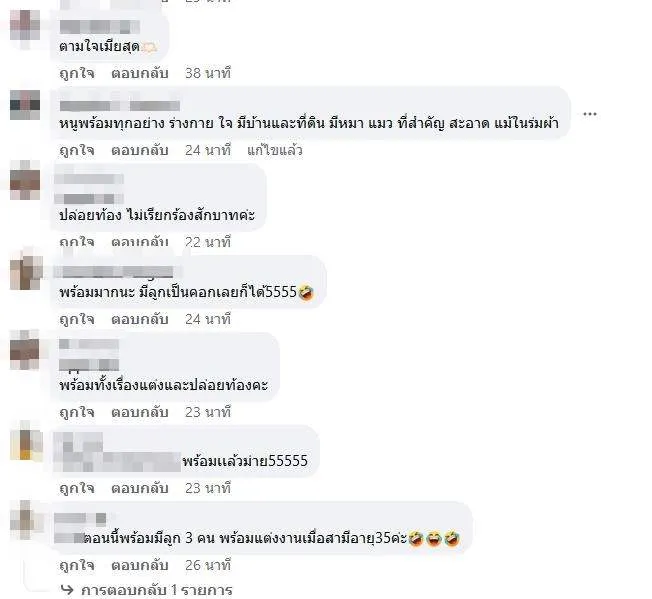
Task: Click avatar beside "พร้อมมากนะ" comment
Action: 26,271
